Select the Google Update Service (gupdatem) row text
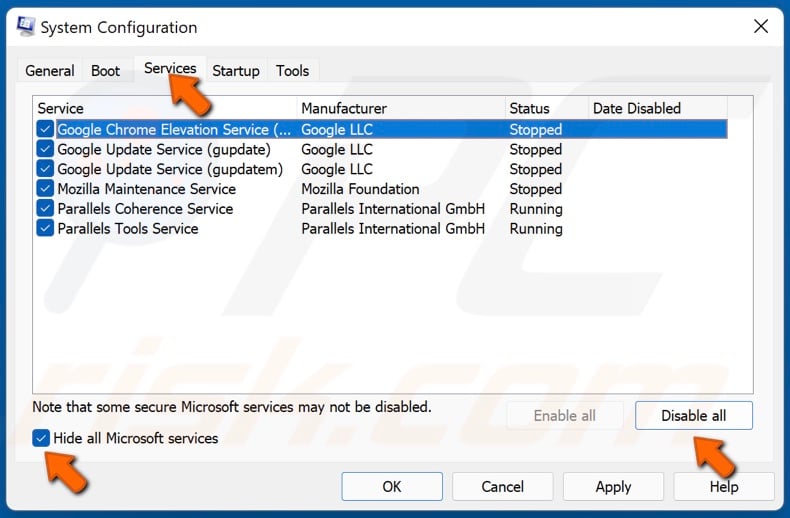 [x=170, y=169]
